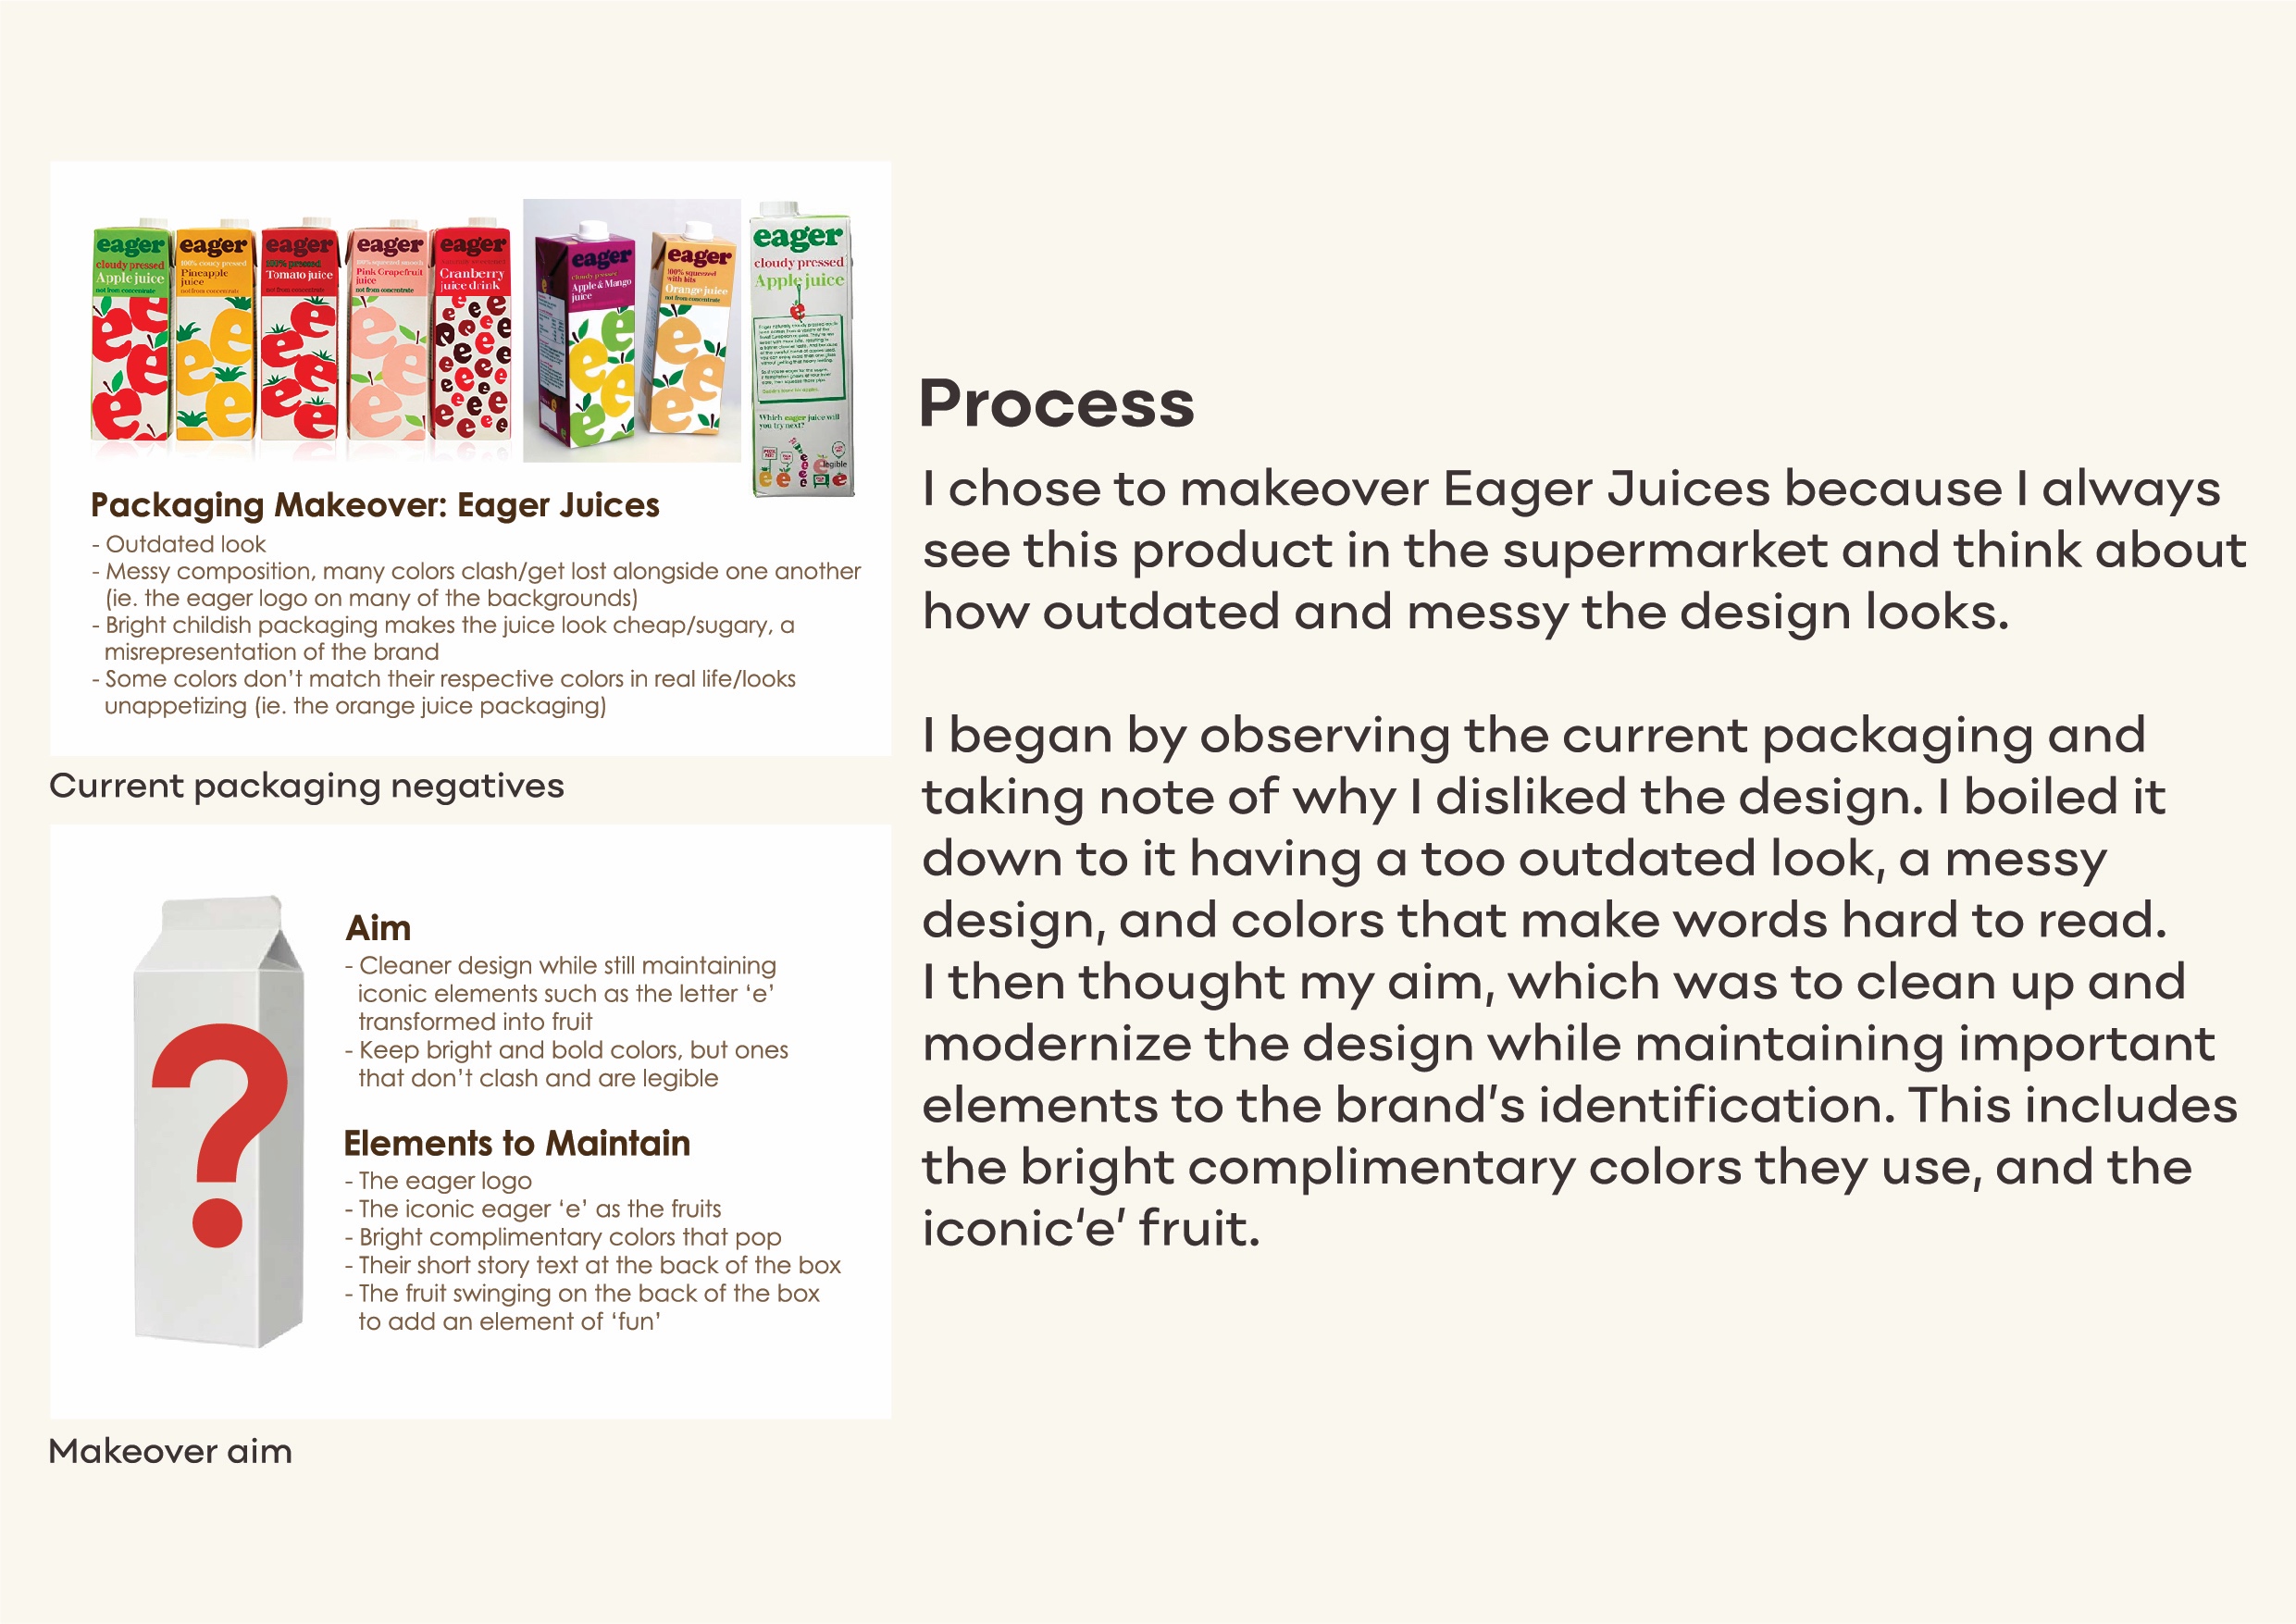Click the "Aim" heading
The height and width of the screenshot is (1624, 2296).
[x=378, y=929]
